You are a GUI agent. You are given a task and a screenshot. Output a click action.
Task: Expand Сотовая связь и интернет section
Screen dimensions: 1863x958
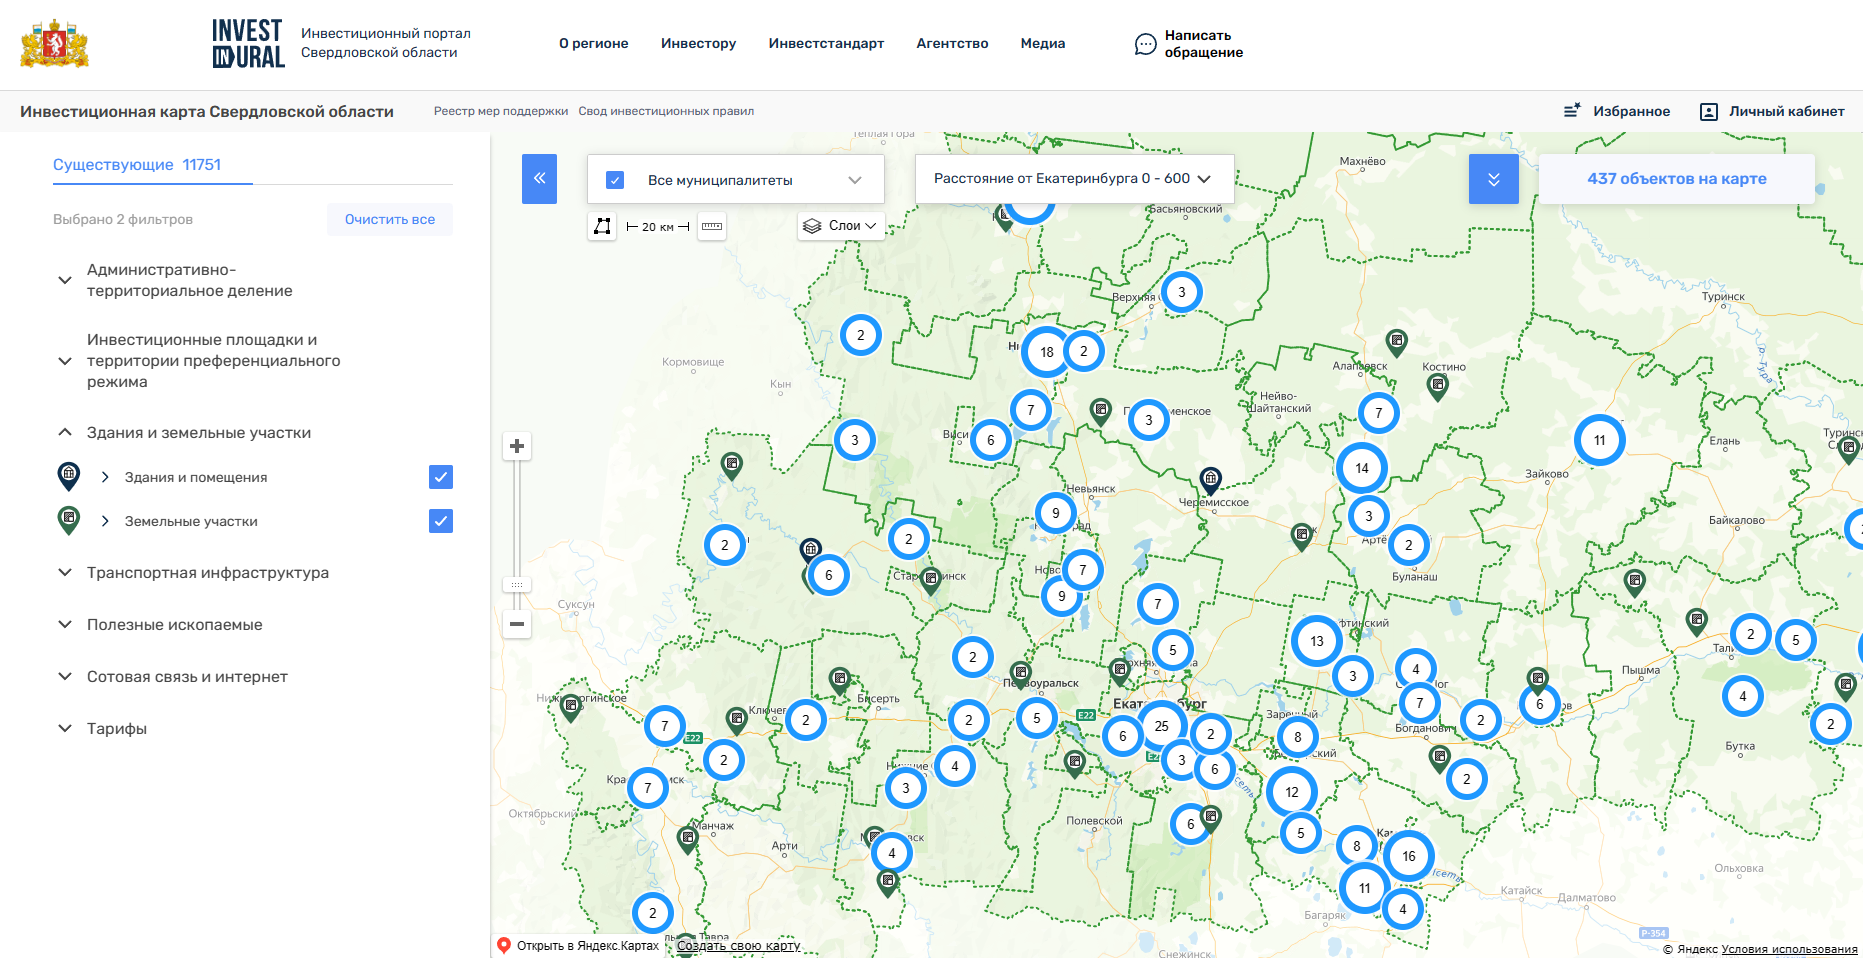coord(65,676)
